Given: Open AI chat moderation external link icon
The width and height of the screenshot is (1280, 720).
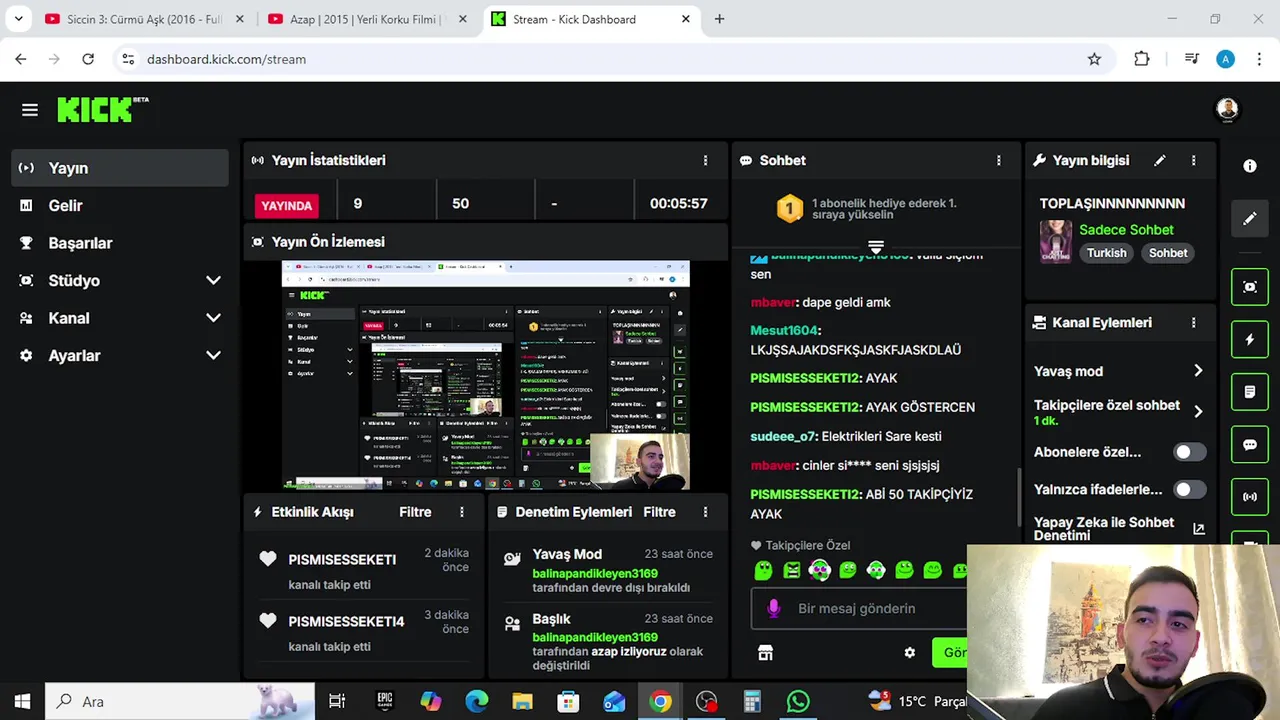Looking at the screenshot, I should tap(1199, 529).
